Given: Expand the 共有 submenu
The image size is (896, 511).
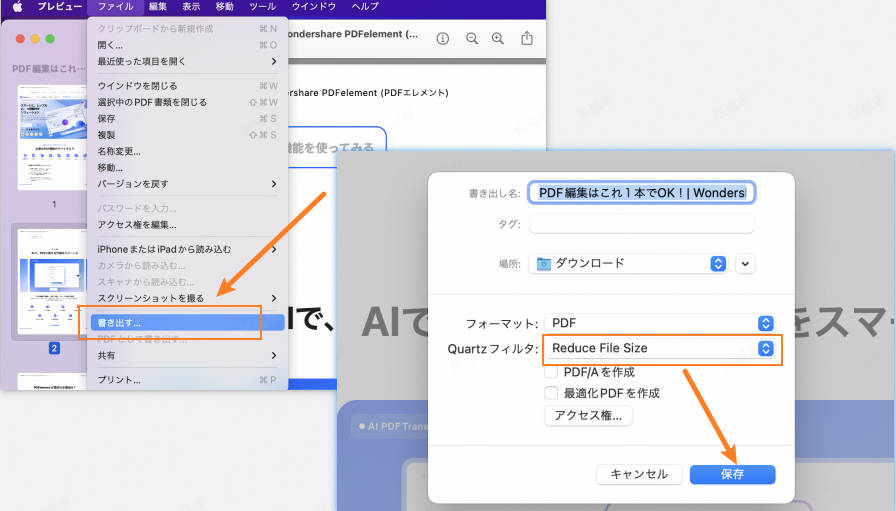Looking at the screenshot, I should coord(186,356).
